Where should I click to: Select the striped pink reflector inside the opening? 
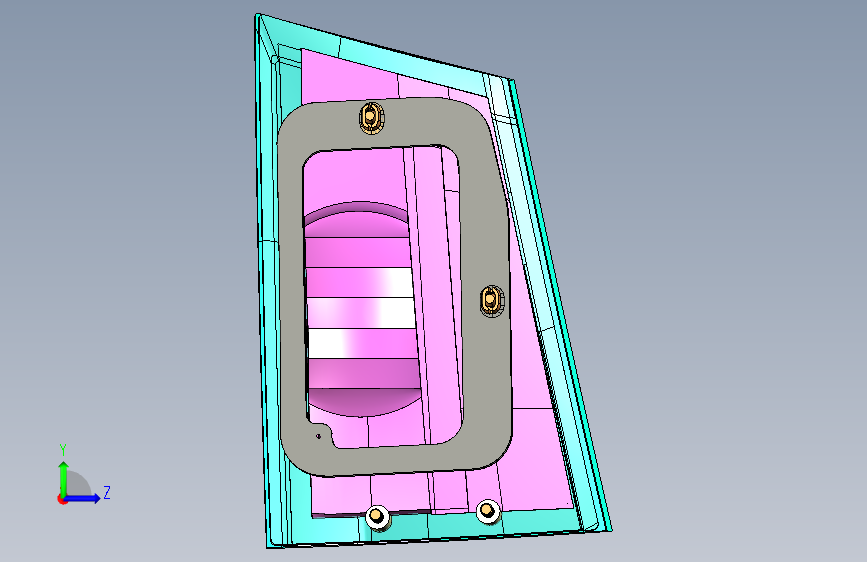point(362,310)
